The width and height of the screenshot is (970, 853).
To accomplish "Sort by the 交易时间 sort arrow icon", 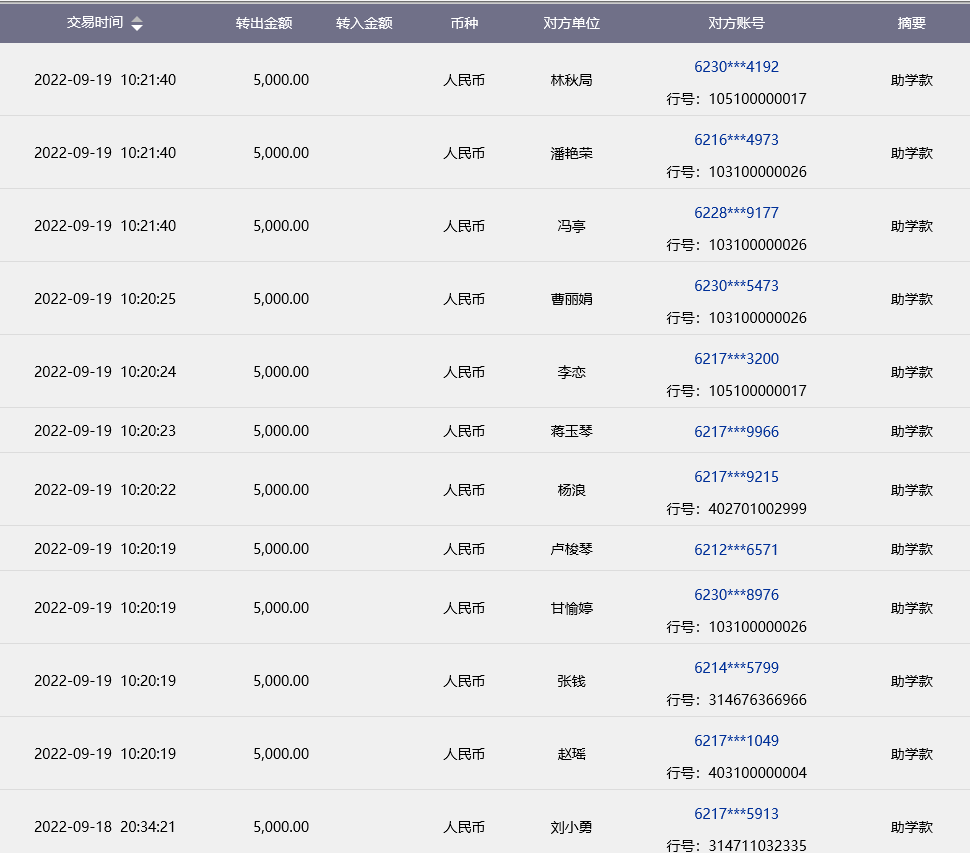I will (137, 24).
